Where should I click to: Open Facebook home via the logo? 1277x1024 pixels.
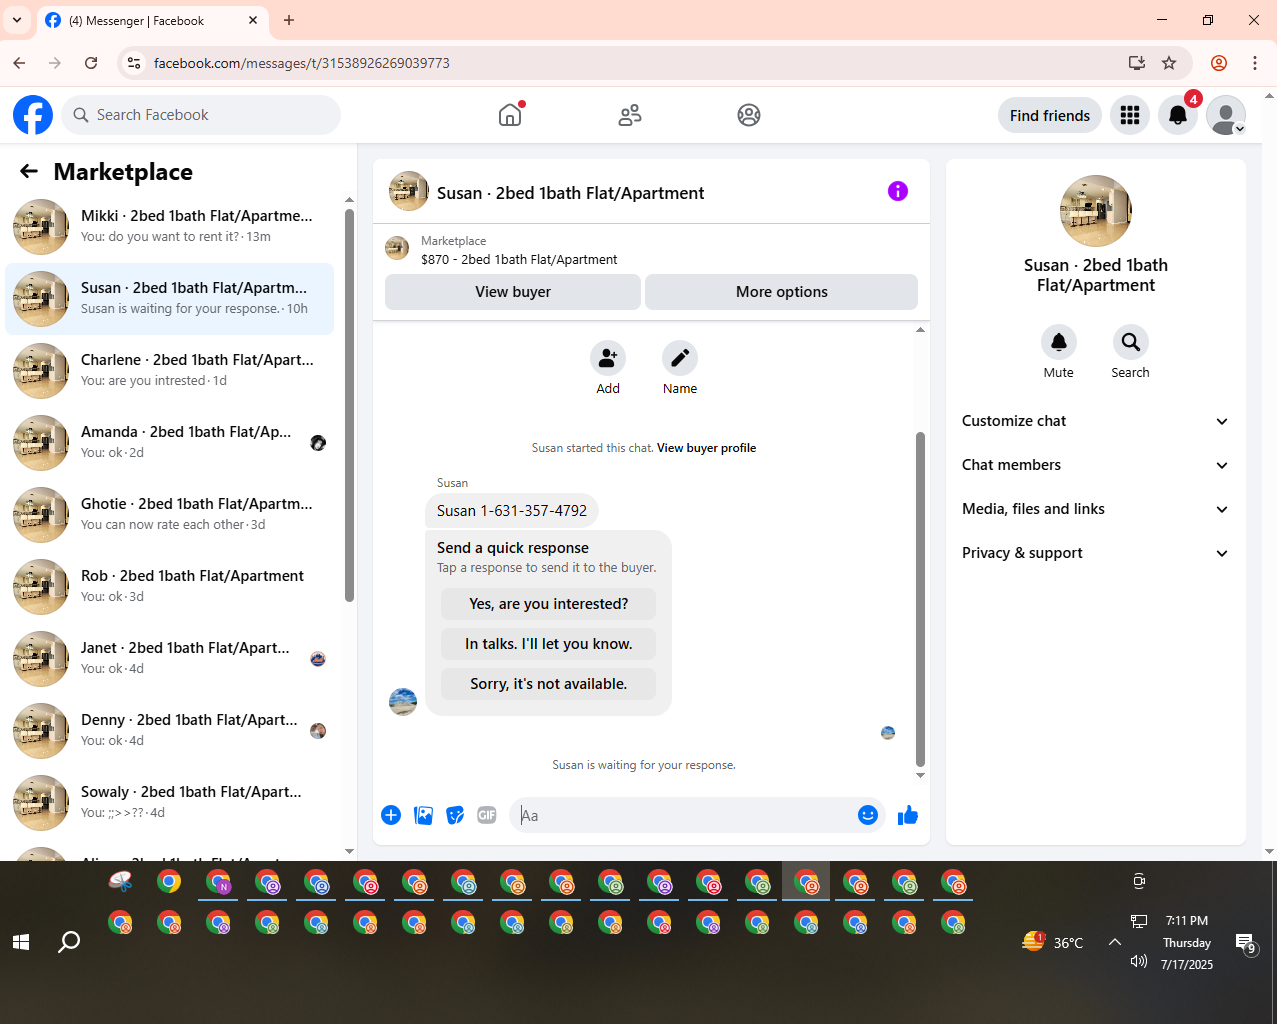pyautogui.click(x=33, y=115)
